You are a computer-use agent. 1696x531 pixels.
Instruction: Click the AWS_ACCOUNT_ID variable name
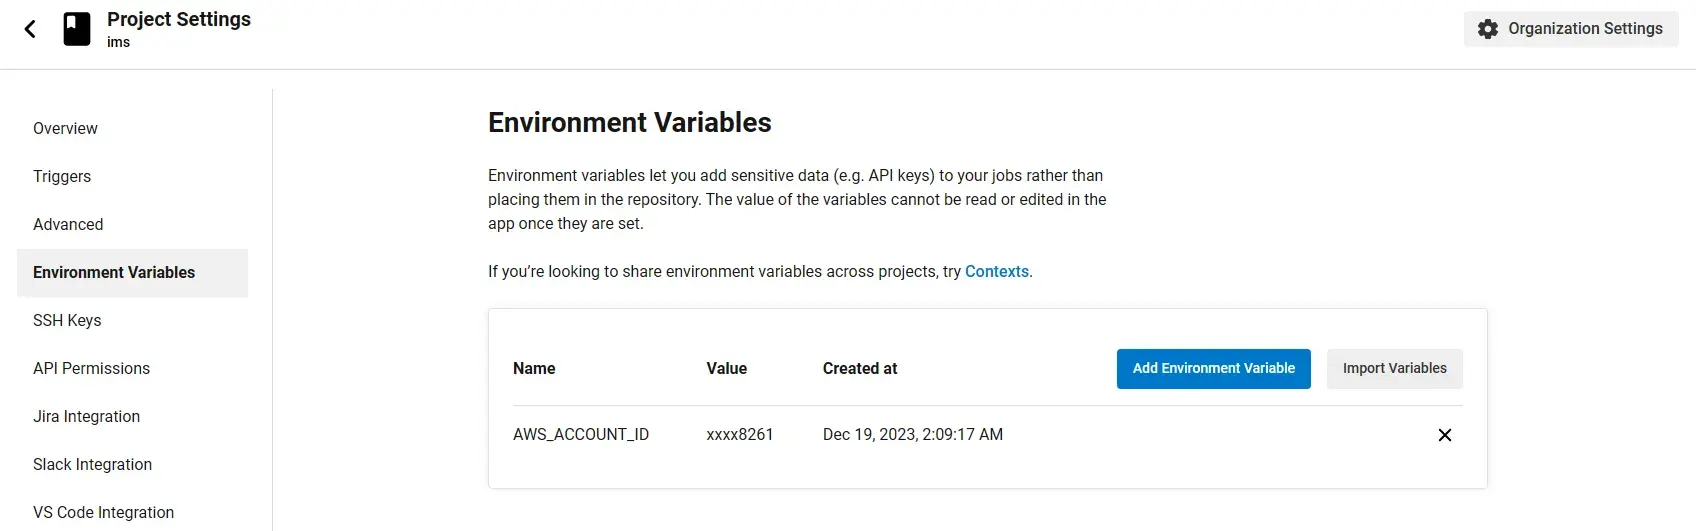[581, 435]
